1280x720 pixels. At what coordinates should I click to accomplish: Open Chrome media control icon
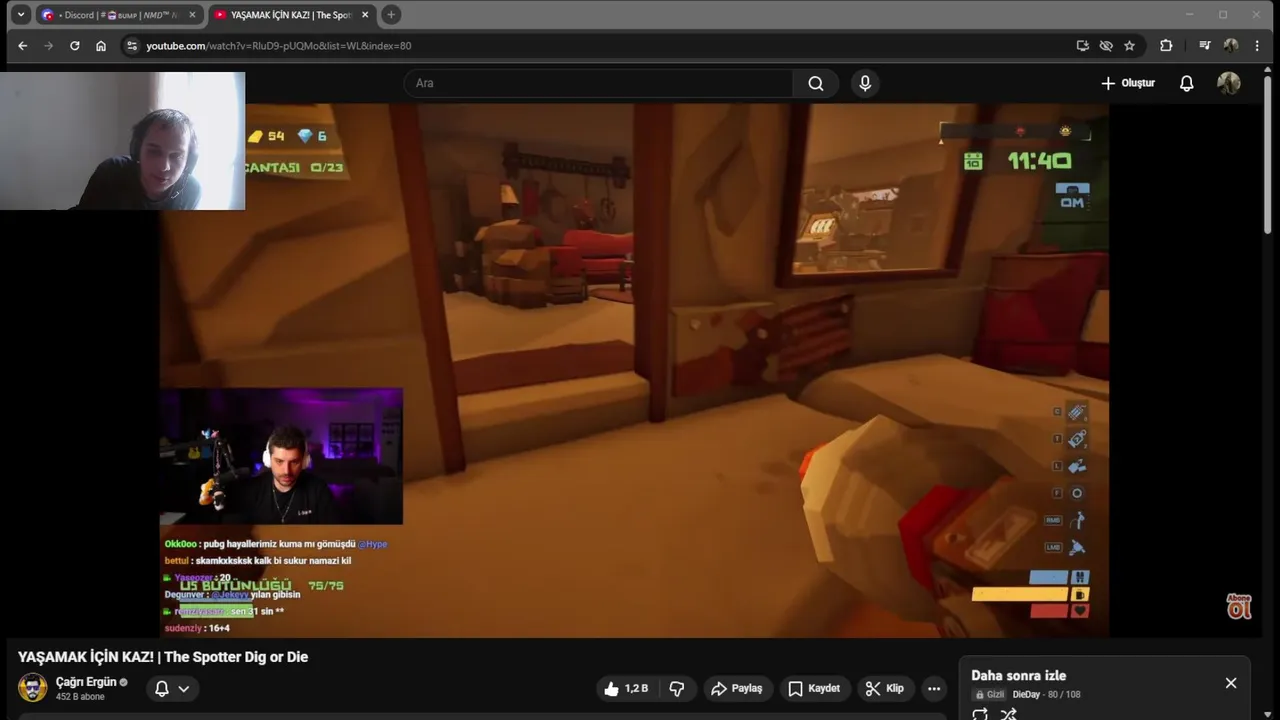coord(1205,45)
